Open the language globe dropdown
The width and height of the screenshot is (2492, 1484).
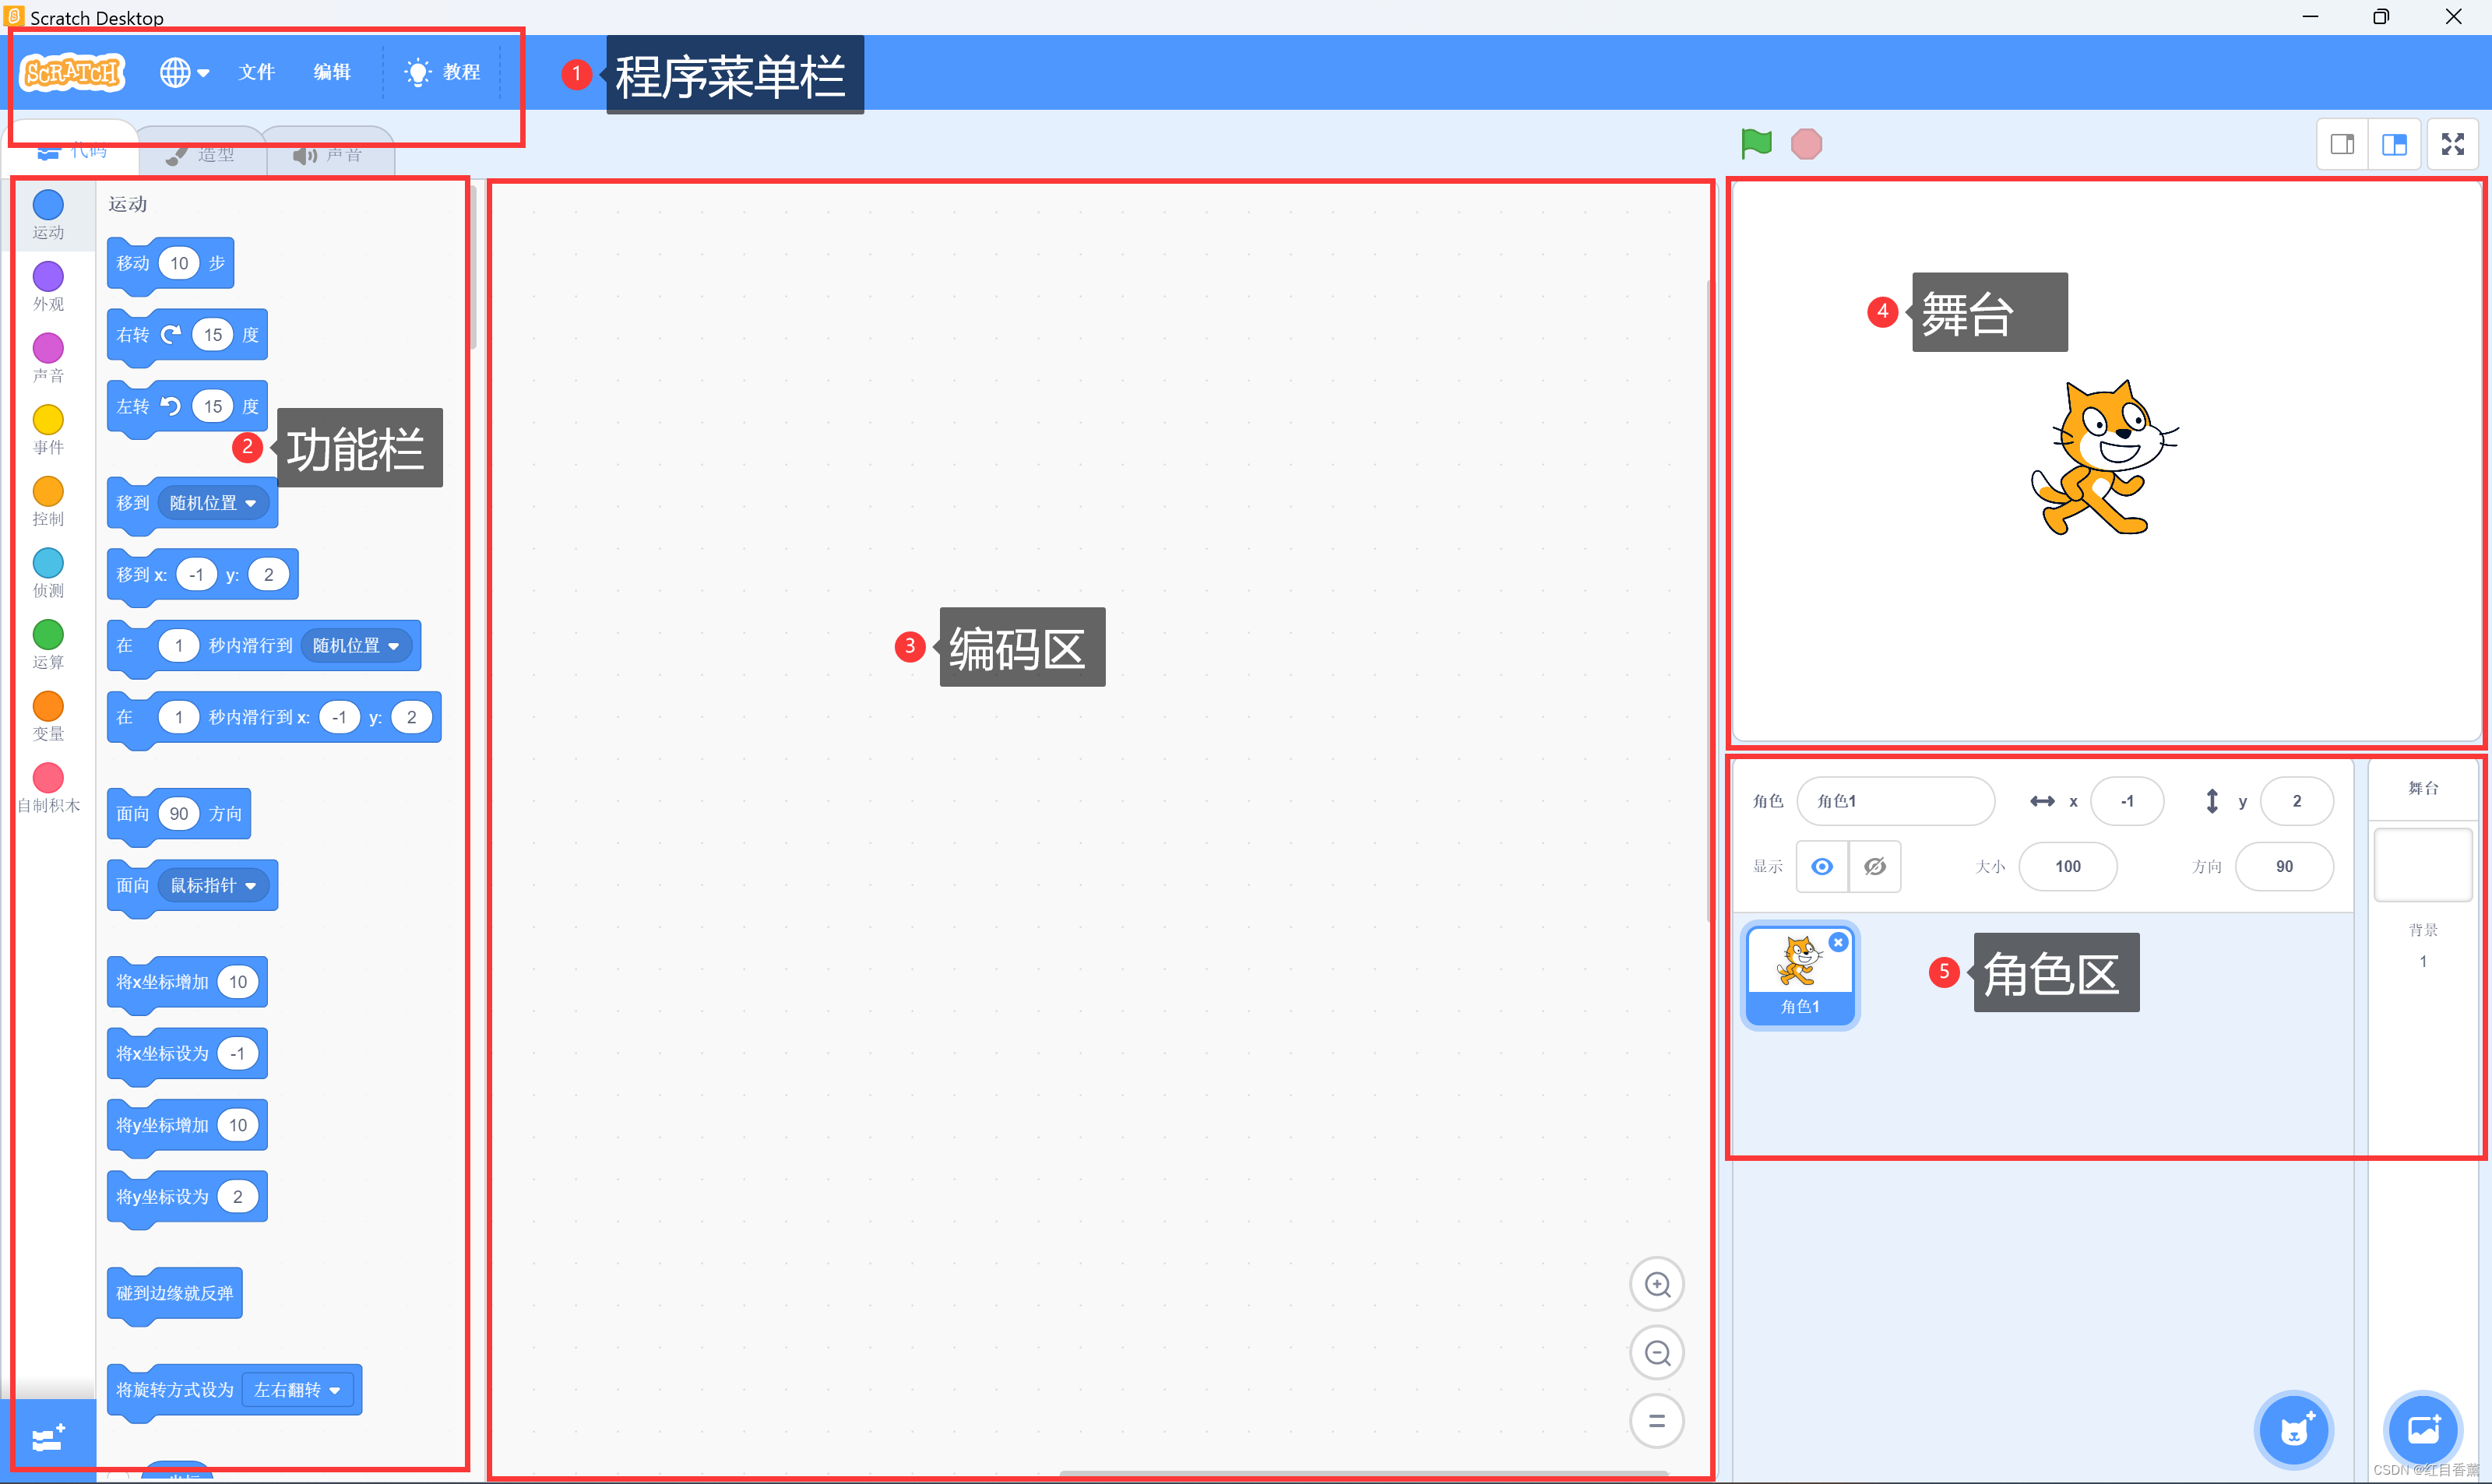pyautogui.click(x=184, y=72)
